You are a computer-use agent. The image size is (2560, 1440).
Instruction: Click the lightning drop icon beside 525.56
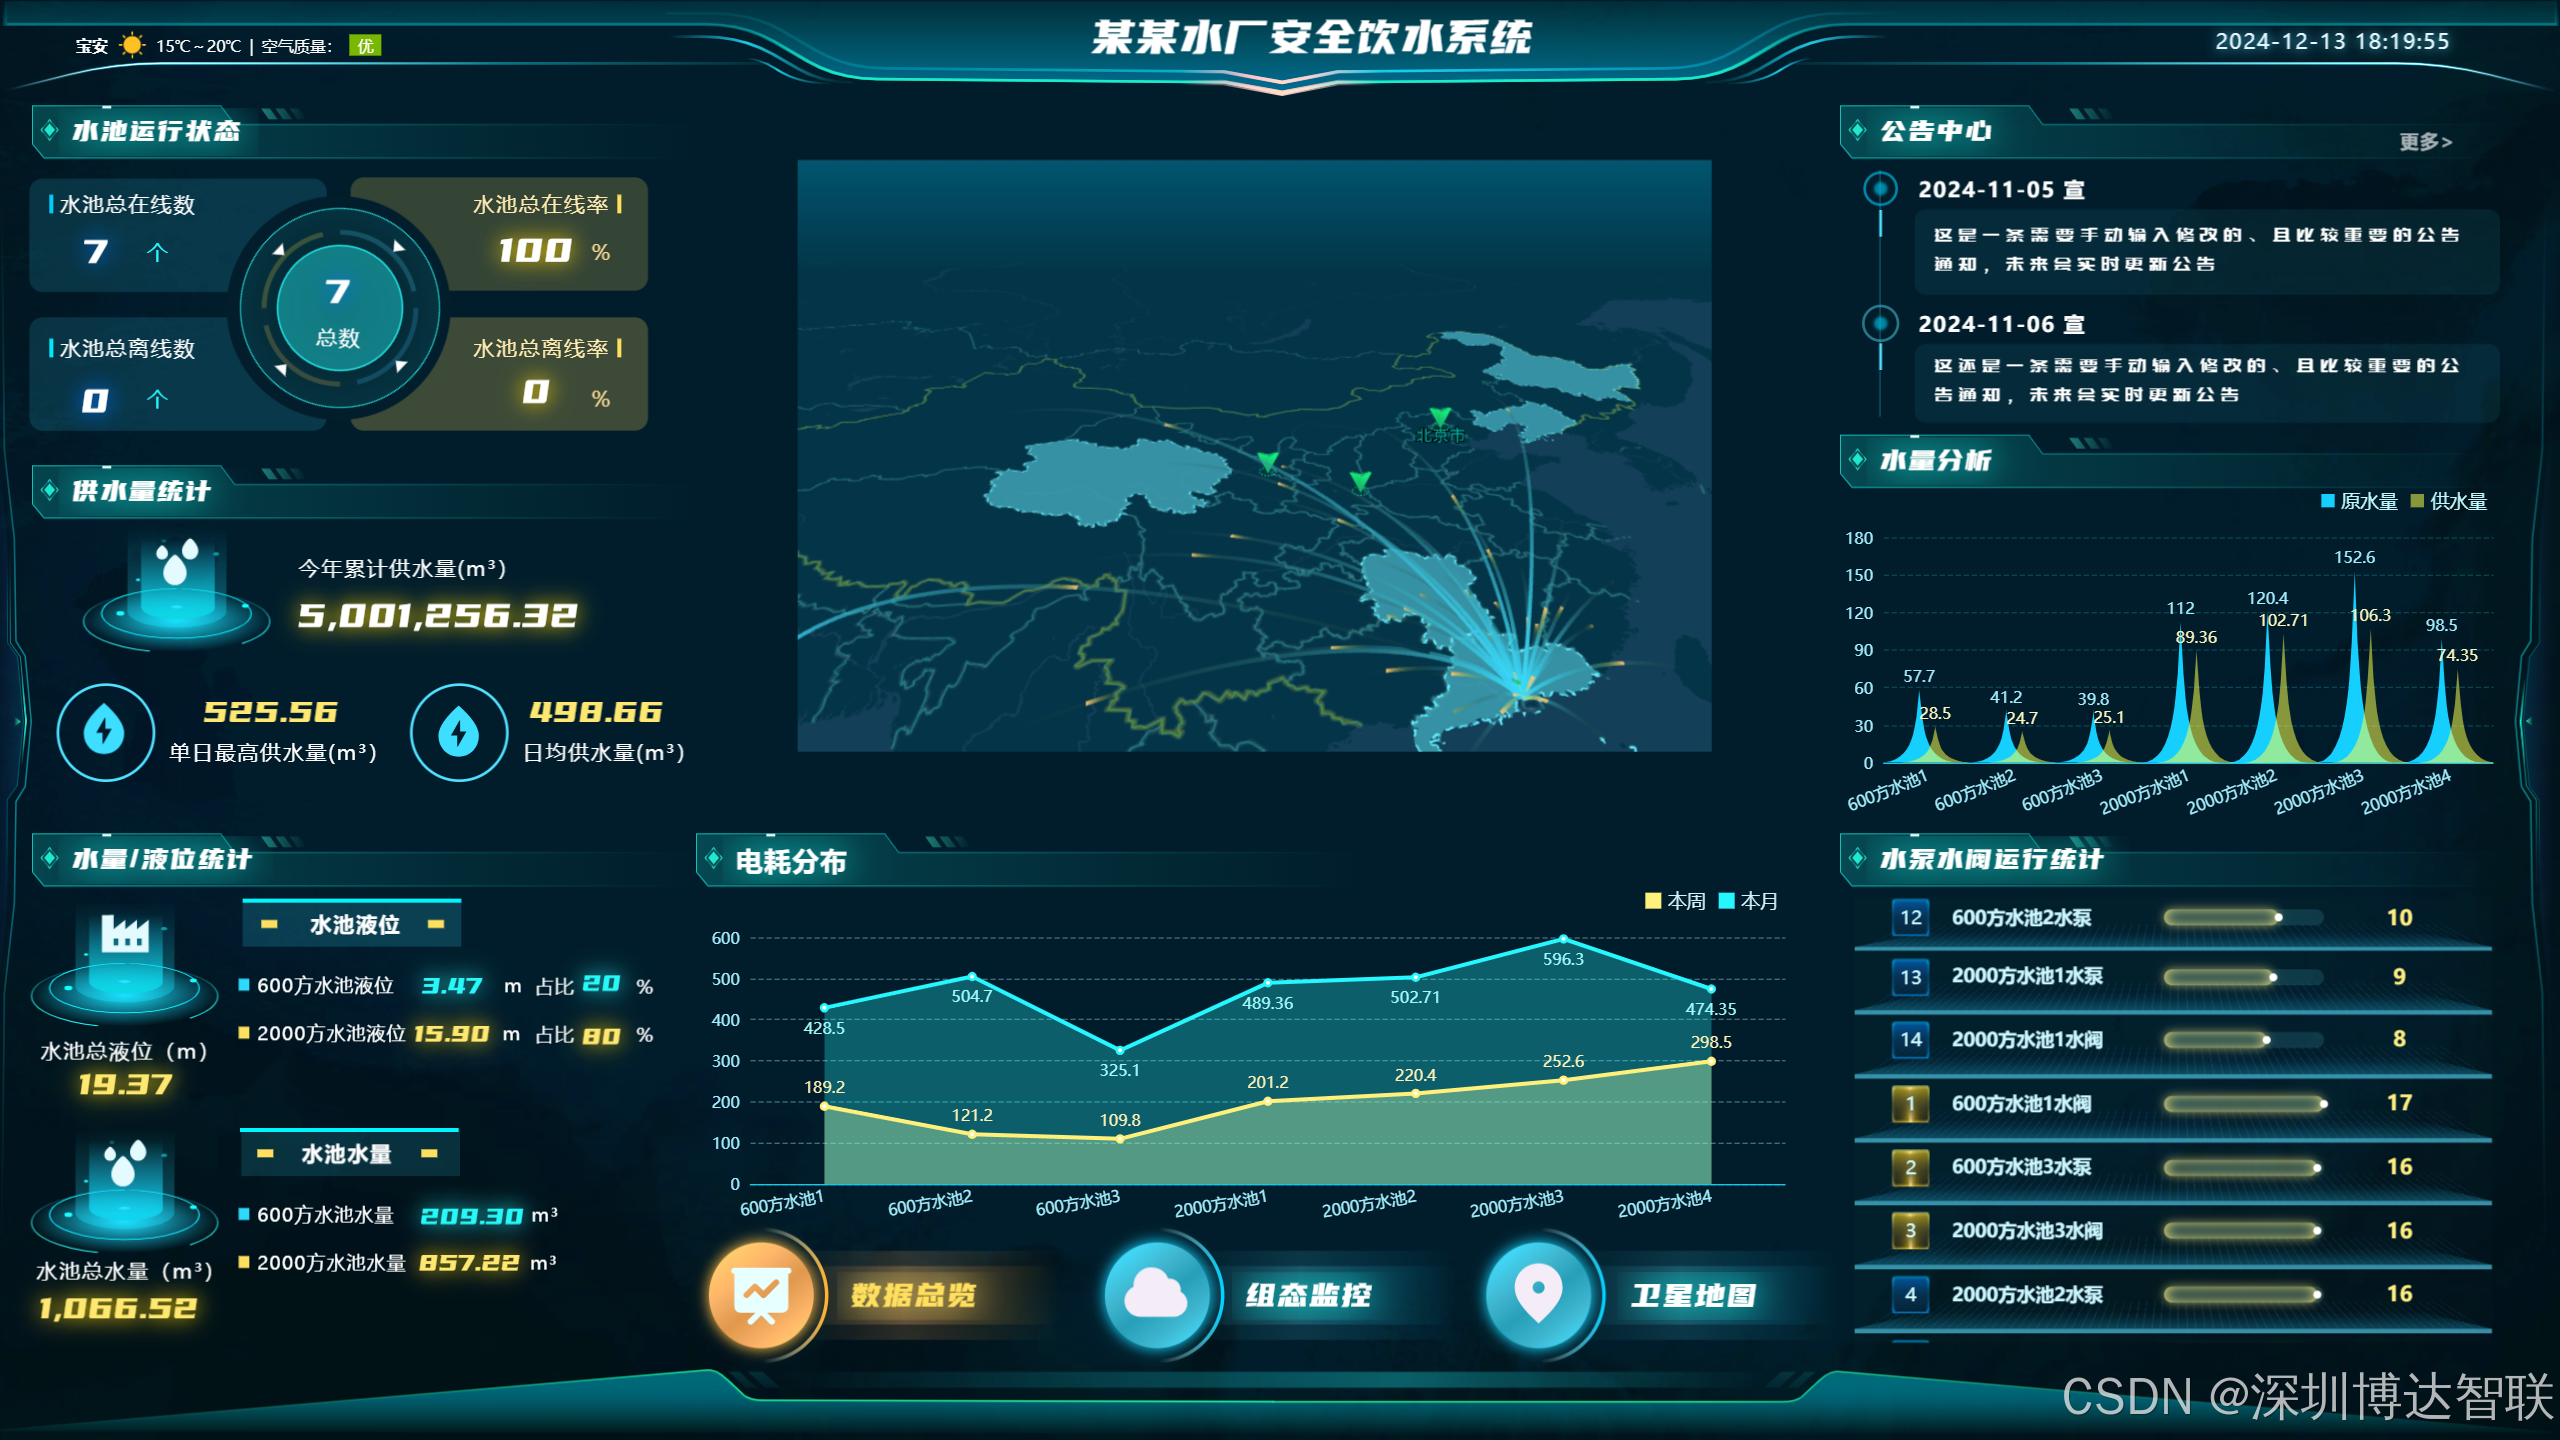tap(105, 732)
